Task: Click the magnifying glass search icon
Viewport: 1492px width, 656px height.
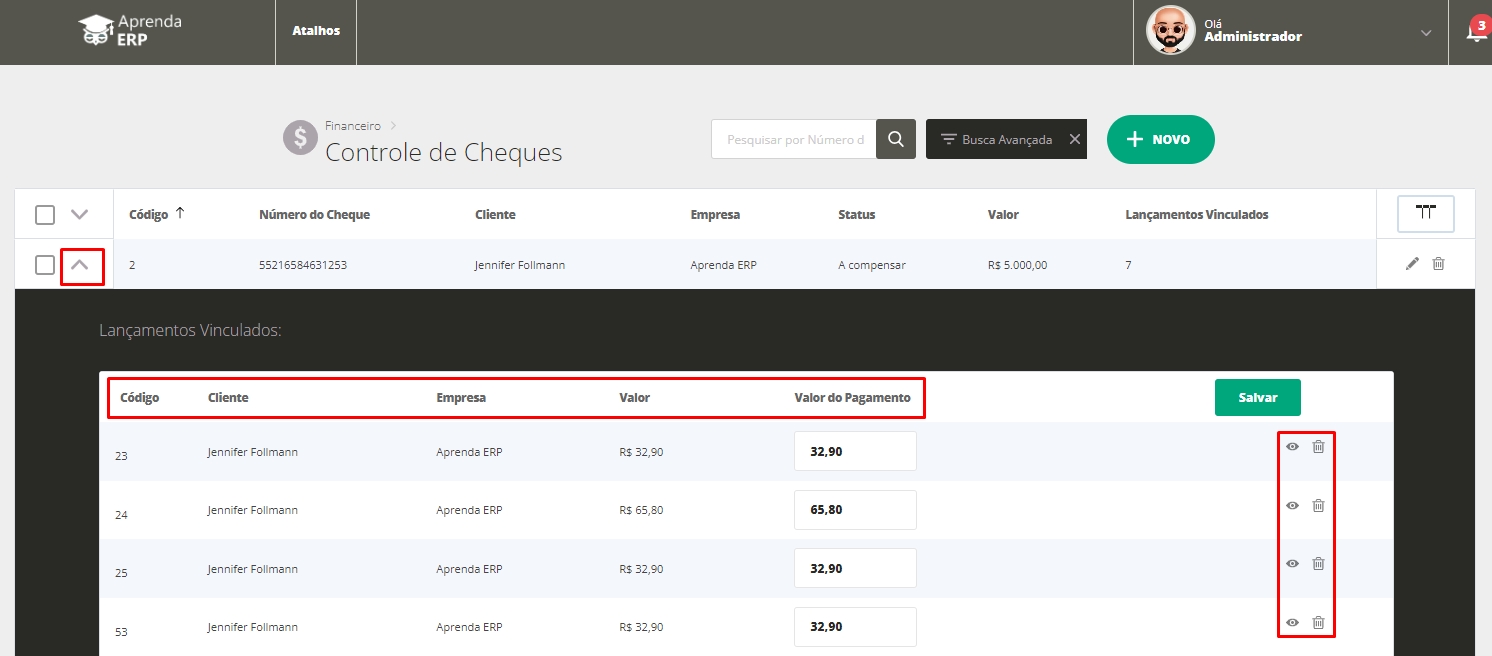Action: pos(896,140)
